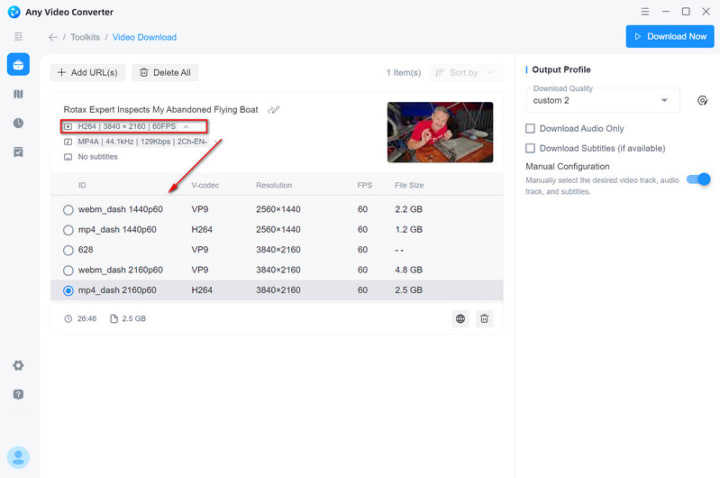
Task: Open the Sort by dropdown
Action: tap(466, 73)
